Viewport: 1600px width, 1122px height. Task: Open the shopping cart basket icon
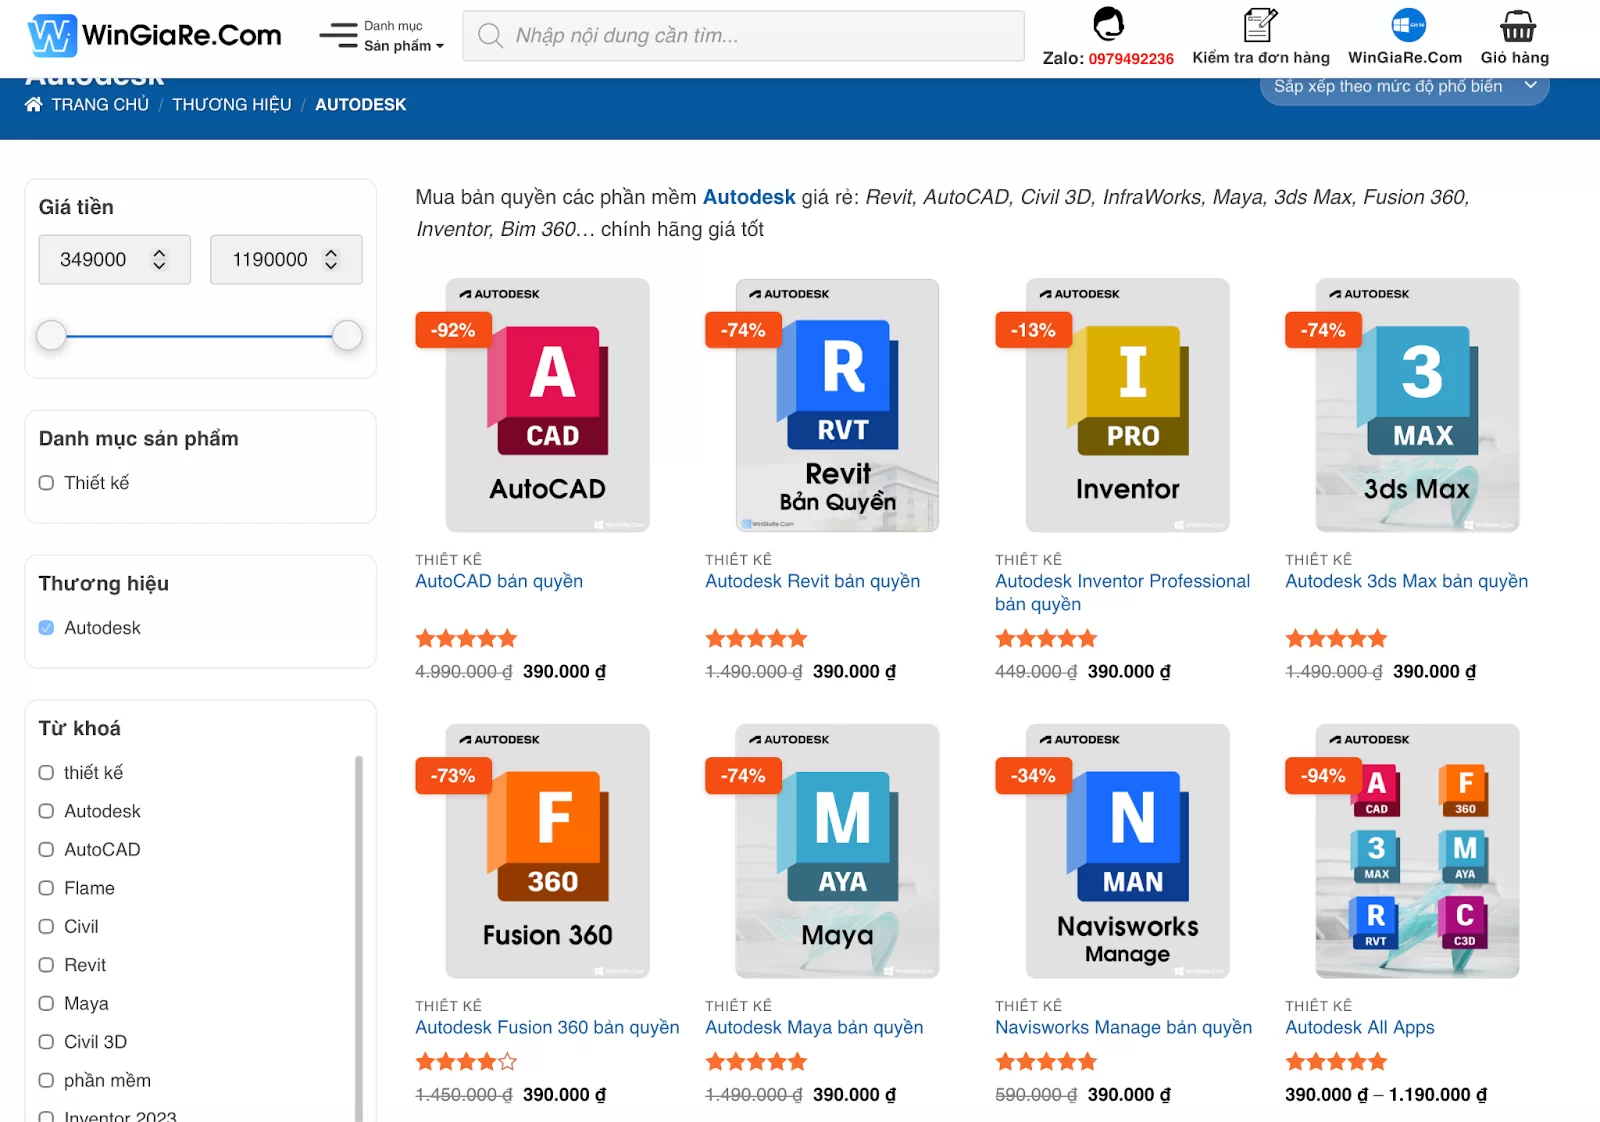1516,25
